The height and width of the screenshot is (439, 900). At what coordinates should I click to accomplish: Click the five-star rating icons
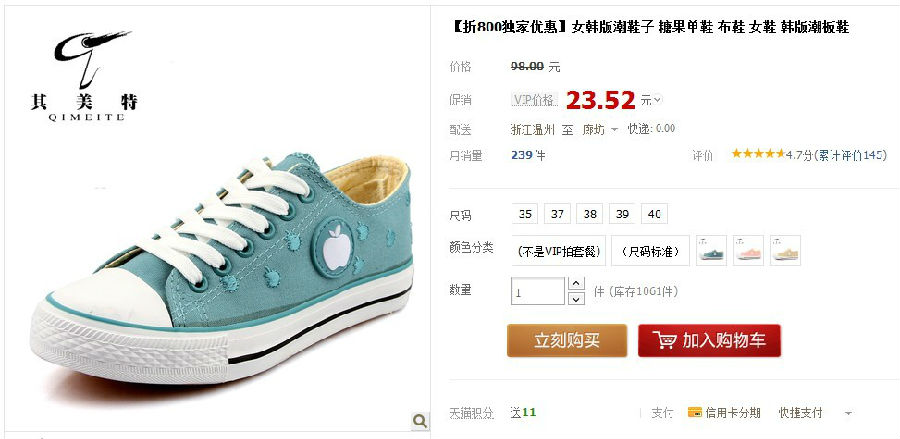758,154
